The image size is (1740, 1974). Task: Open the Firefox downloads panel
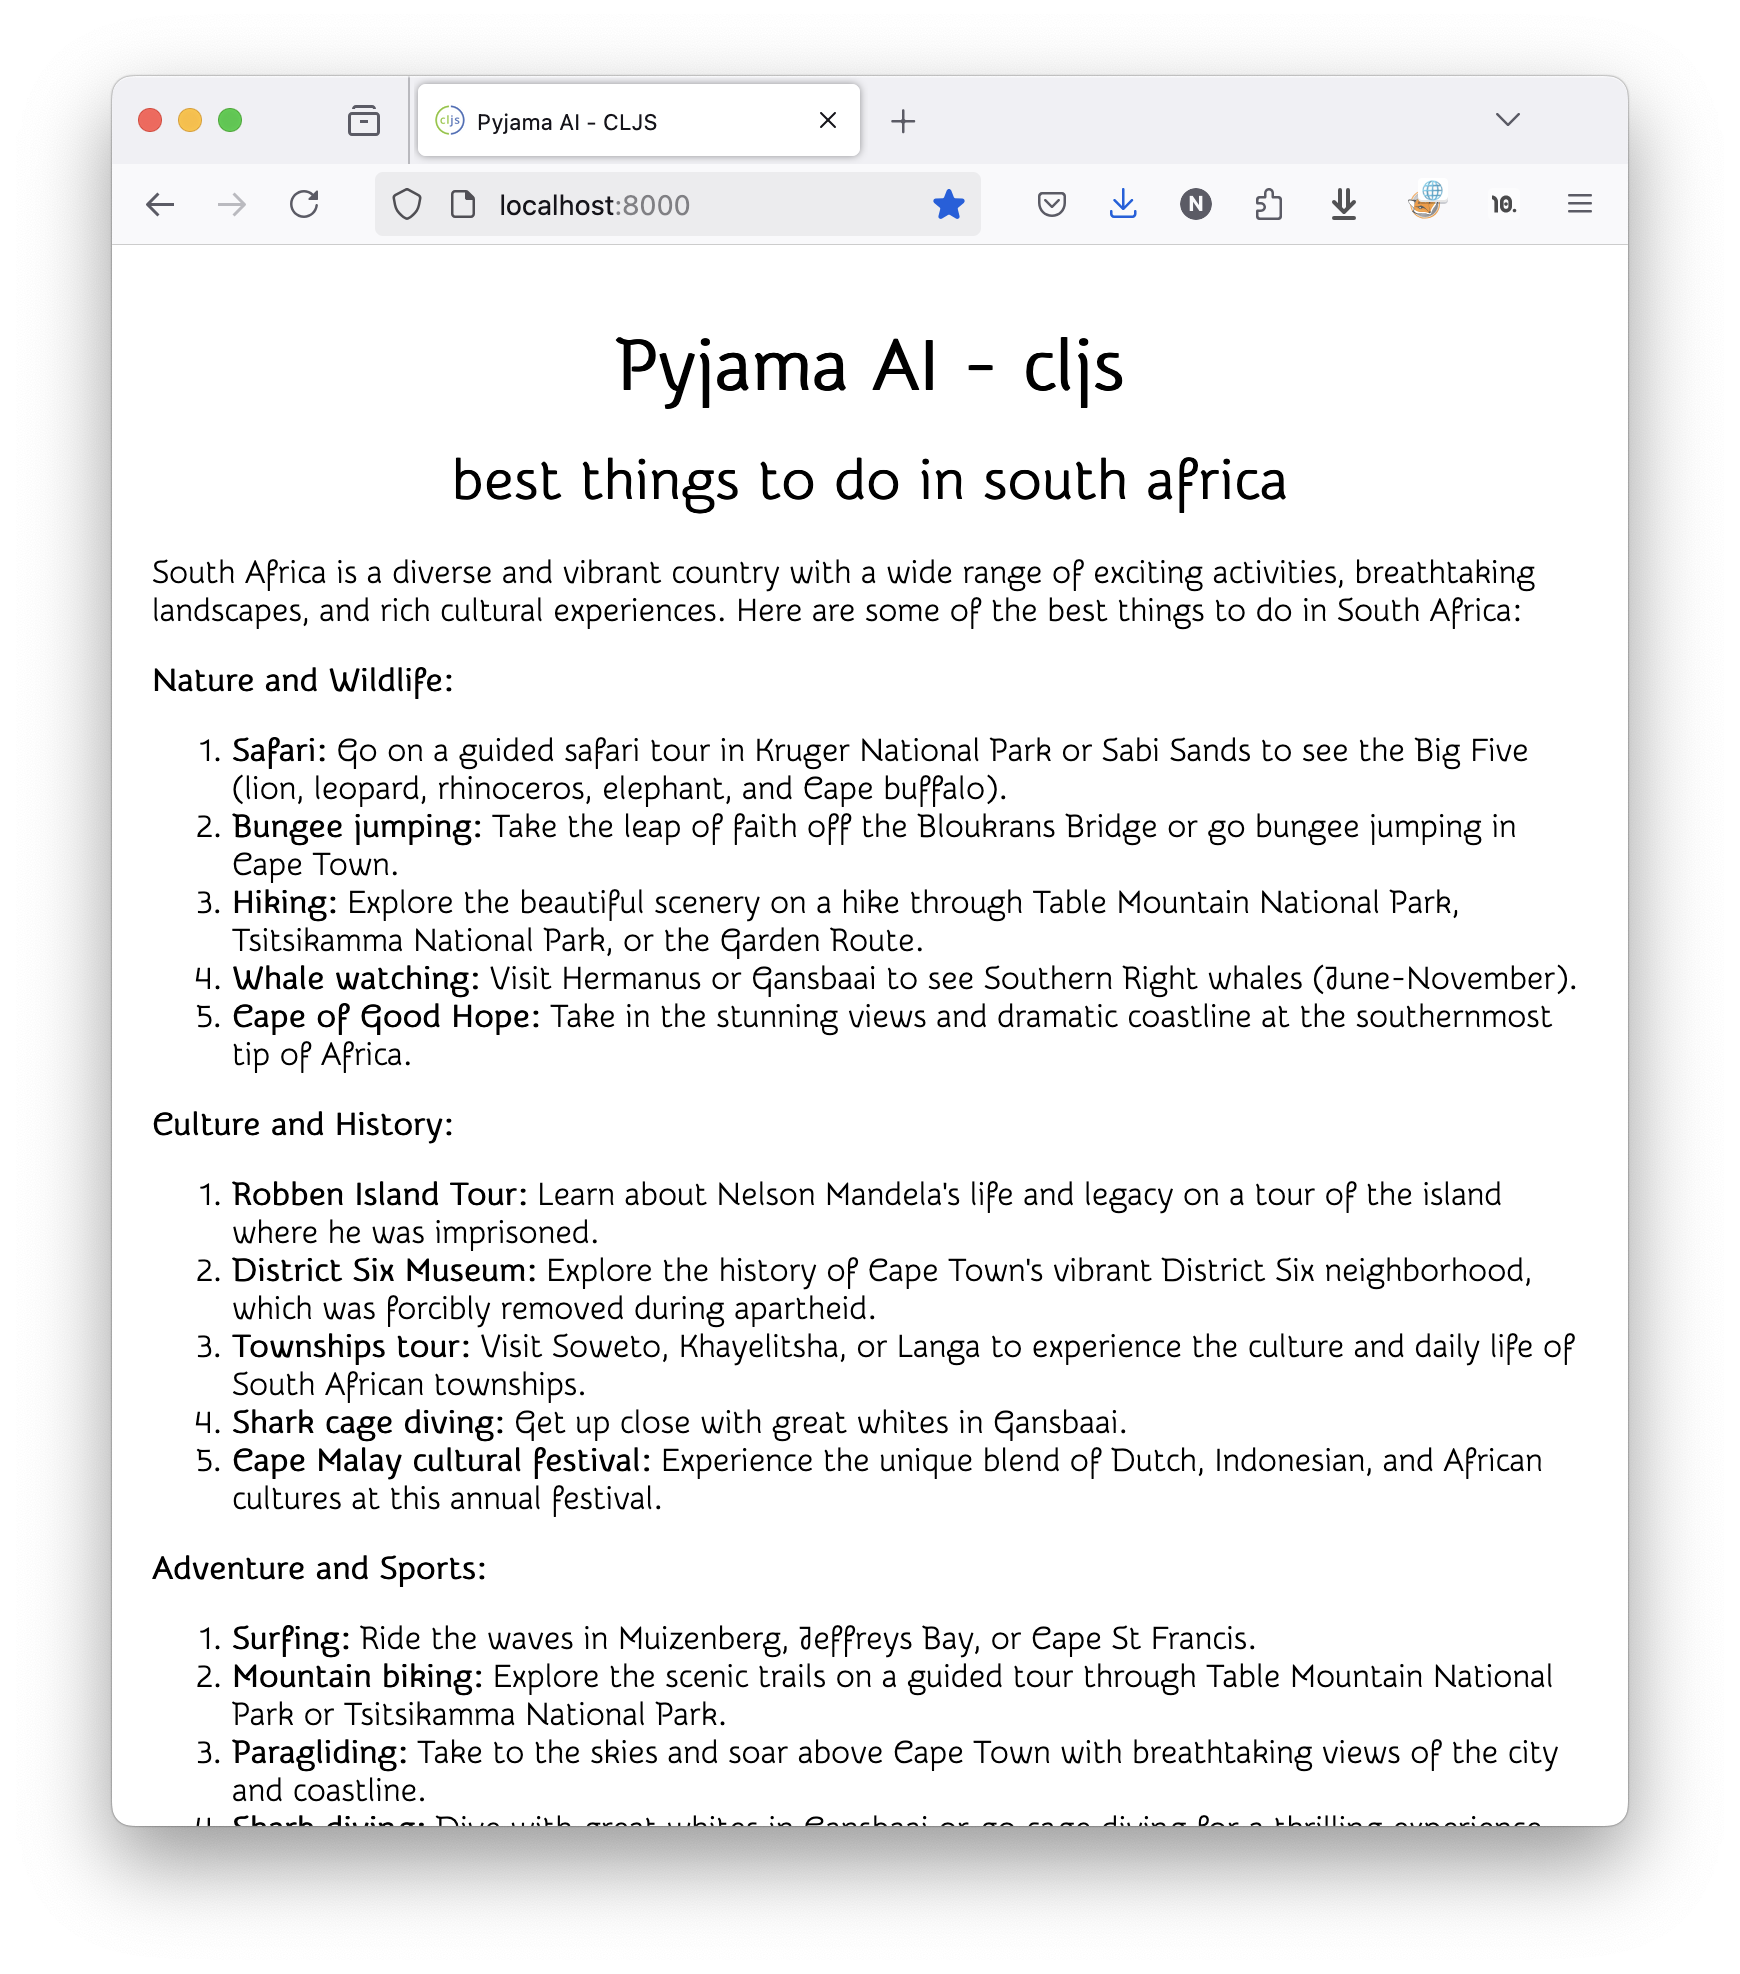pos(1123,205)
